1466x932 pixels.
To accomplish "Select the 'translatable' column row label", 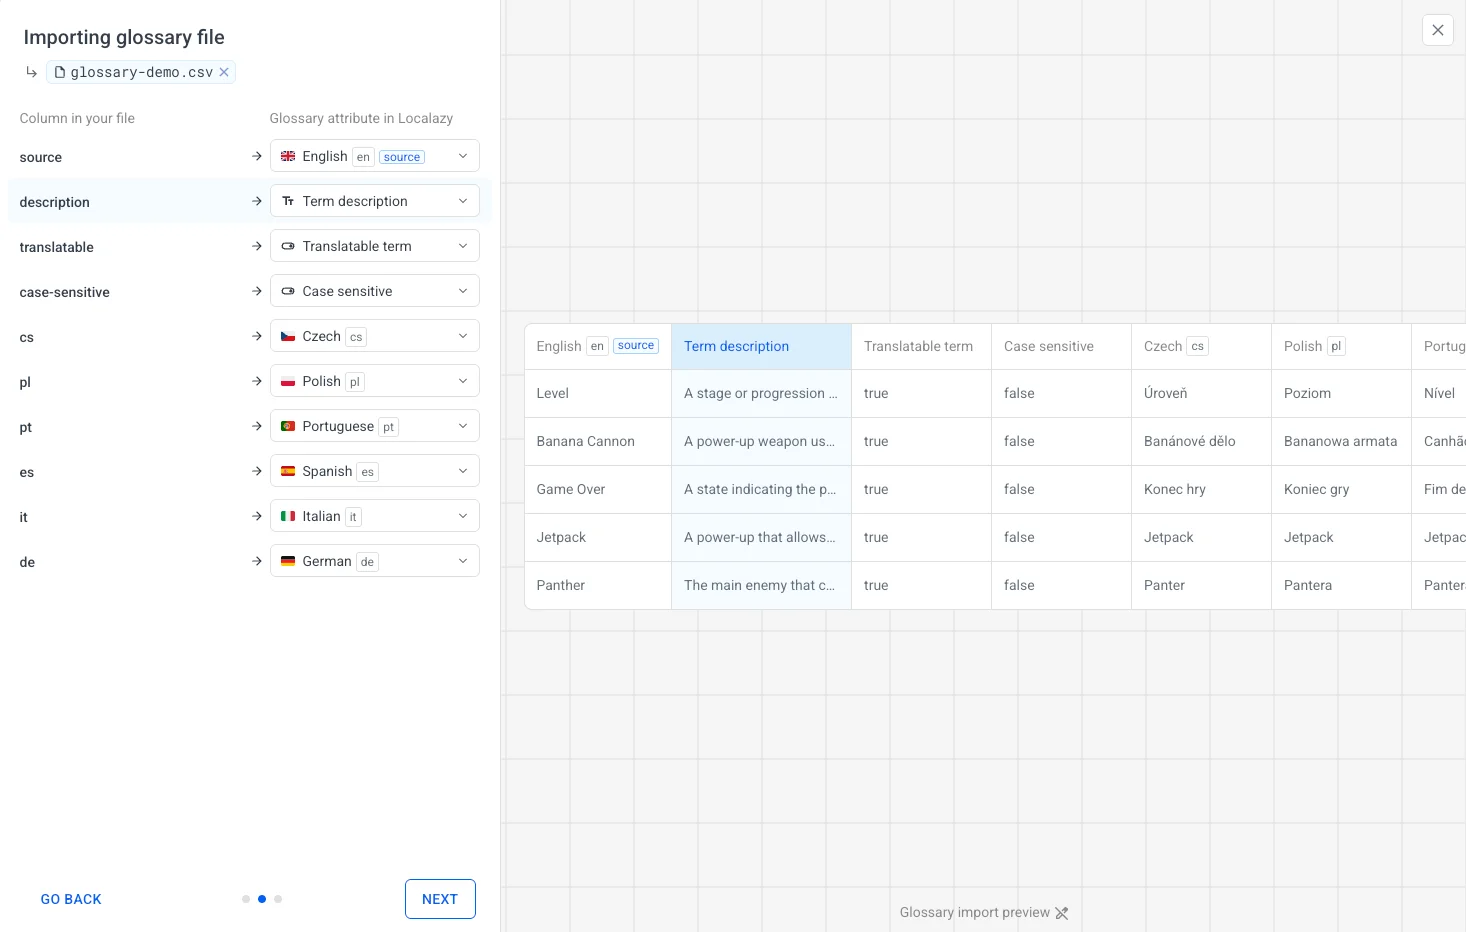I will click(57, 247).
